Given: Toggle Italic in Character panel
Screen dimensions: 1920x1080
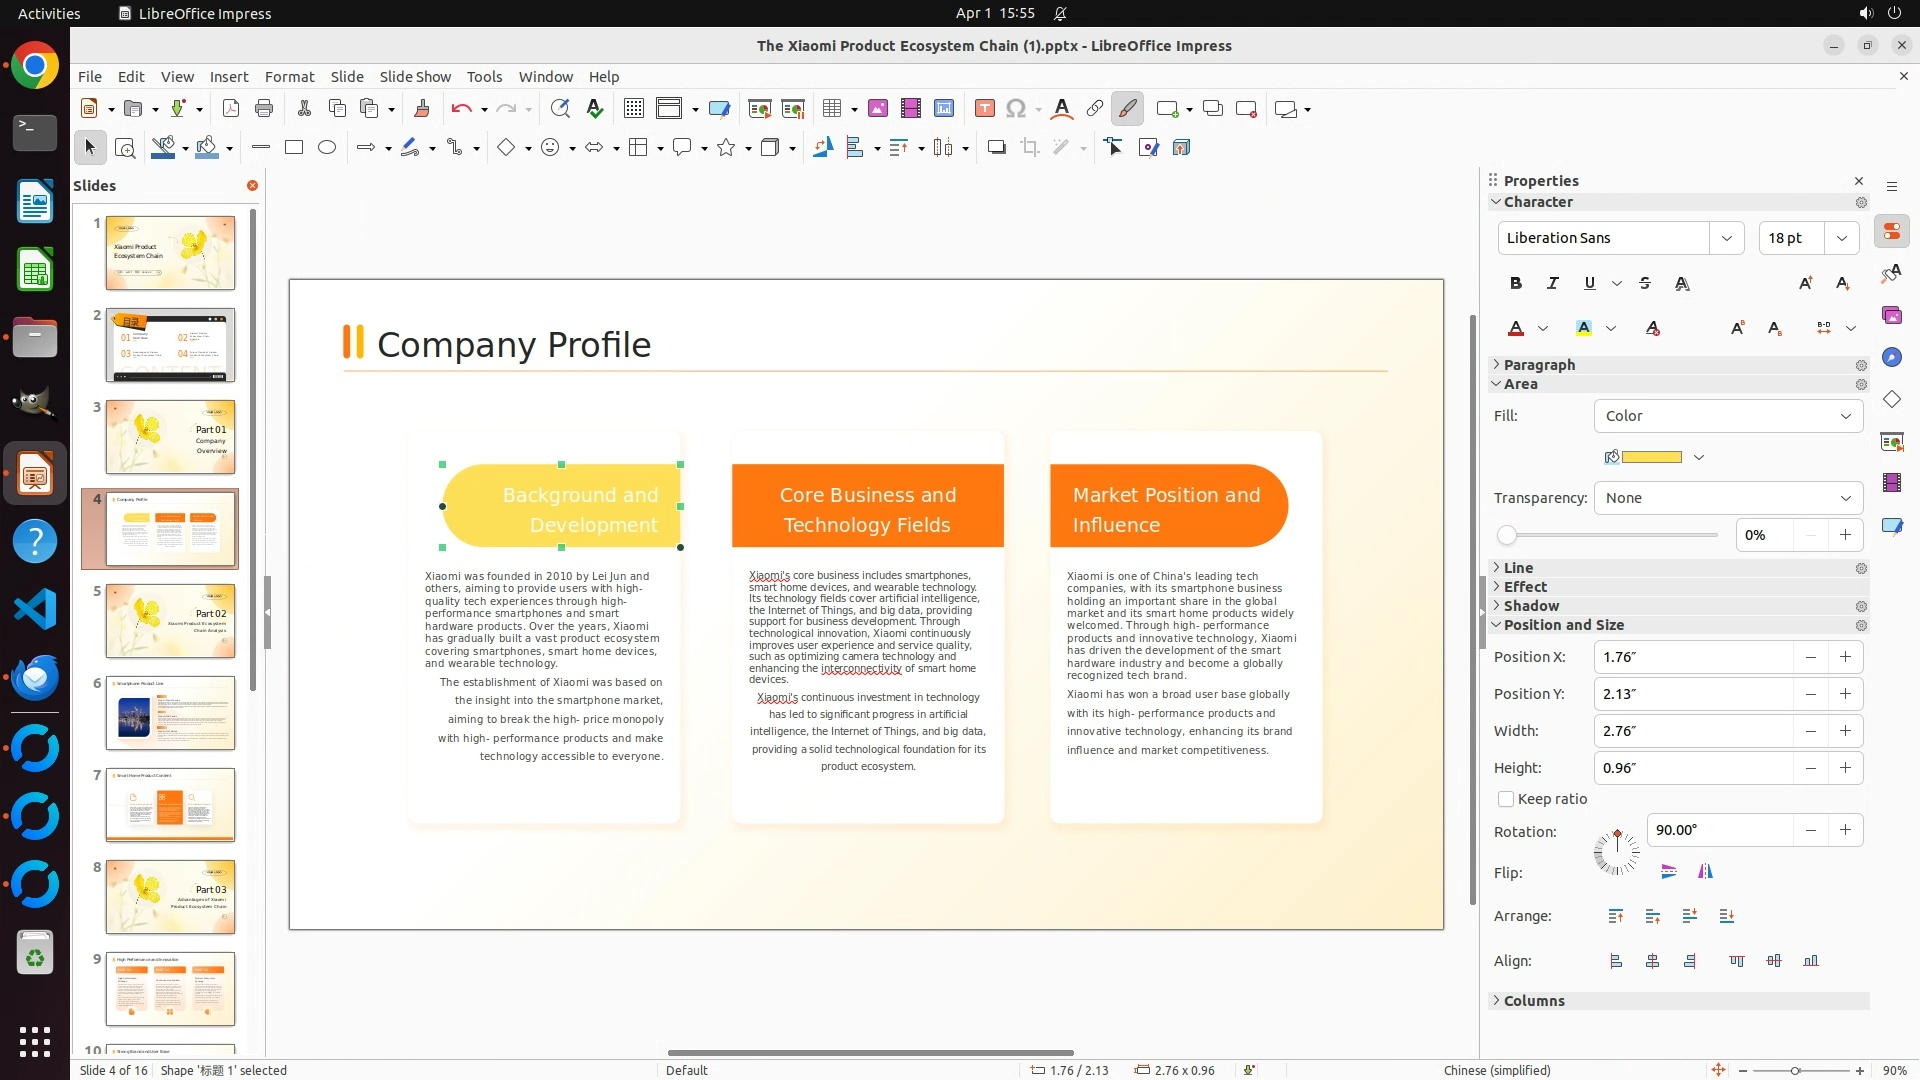Looking at the screenshot, I should pos(1552,284).
